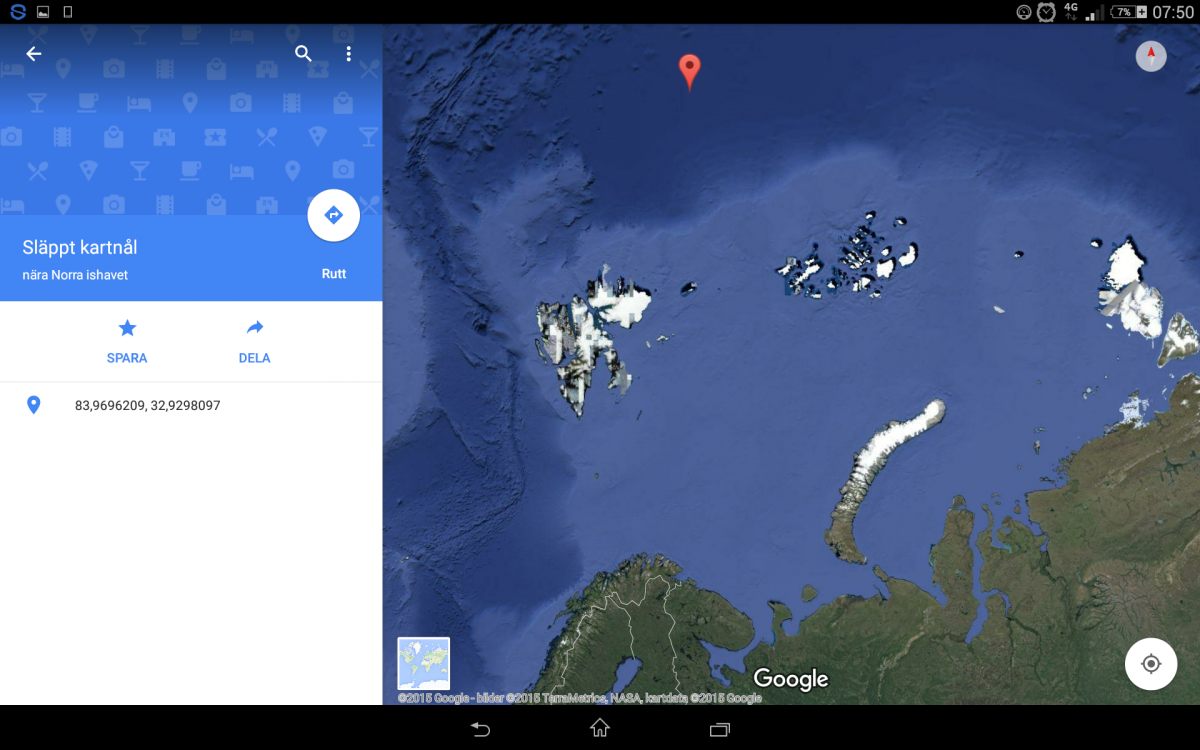1200x750 pixels.
Task: Reset map orientation with the compass
Action: point(1151,56)
